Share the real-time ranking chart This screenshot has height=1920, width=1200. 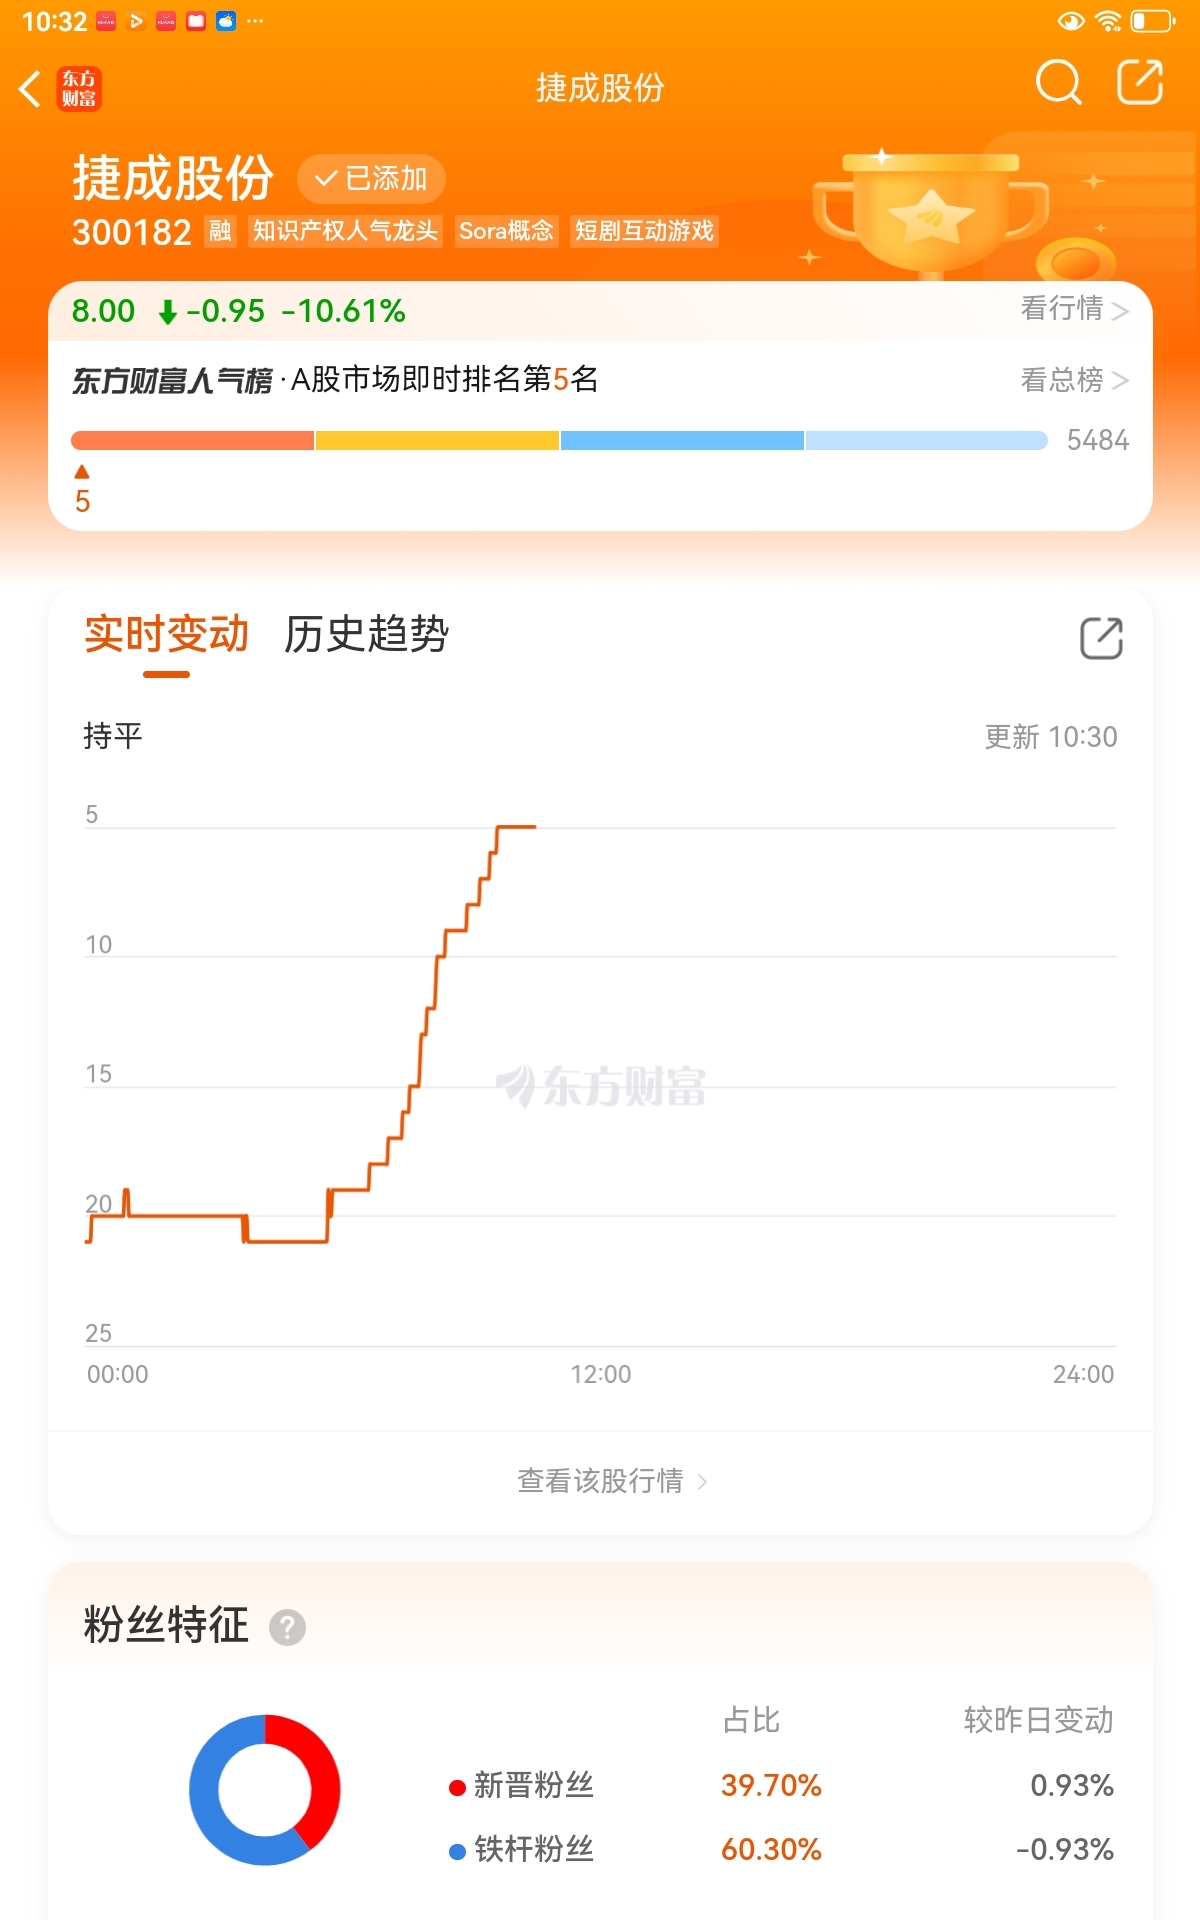pos(1101,638)
